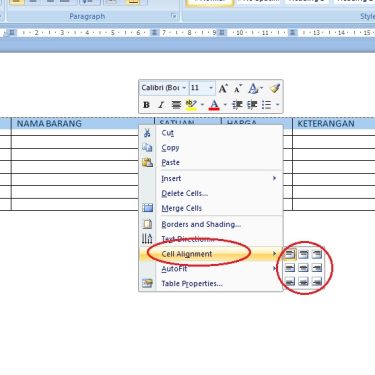Click the Shrink Font icon in mini toolbar
Image resolution: width=375 pixels, height=375 pixels.
(238, 89)
